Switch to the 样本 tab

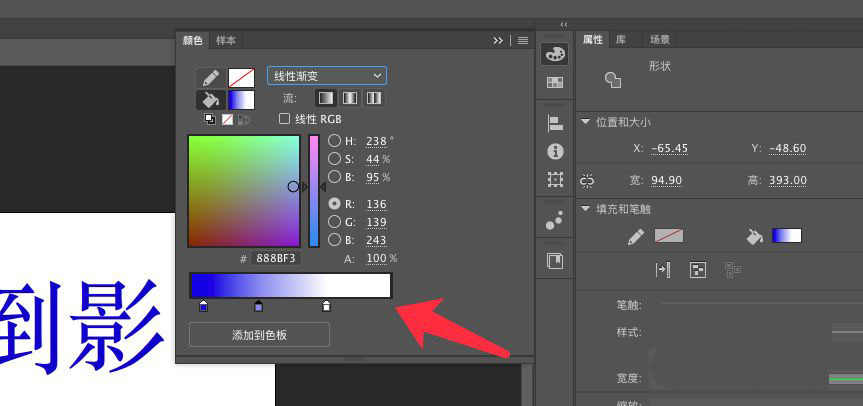pyautogui.click(x=226, y=41)
